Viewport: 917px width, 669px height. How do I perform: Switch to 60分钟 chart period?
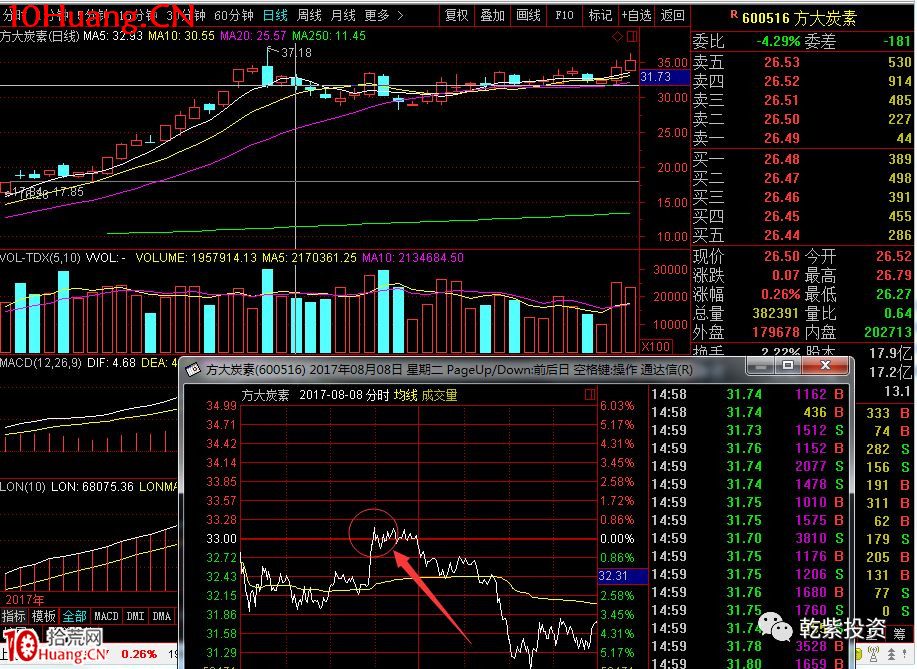click(x=234, y=16)
